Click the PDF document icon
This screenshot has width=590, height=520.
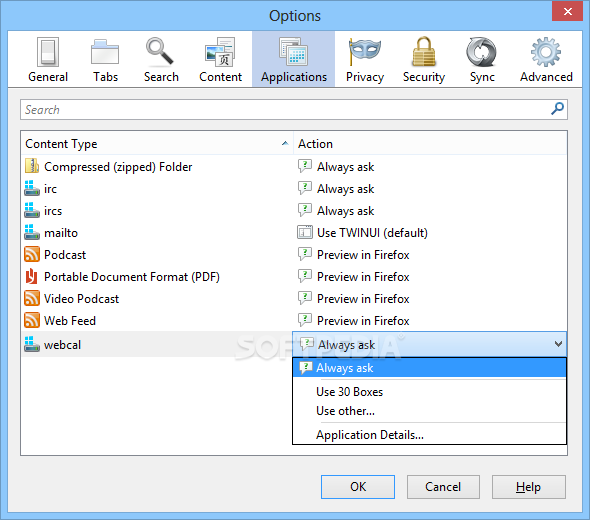coord(32,277)
